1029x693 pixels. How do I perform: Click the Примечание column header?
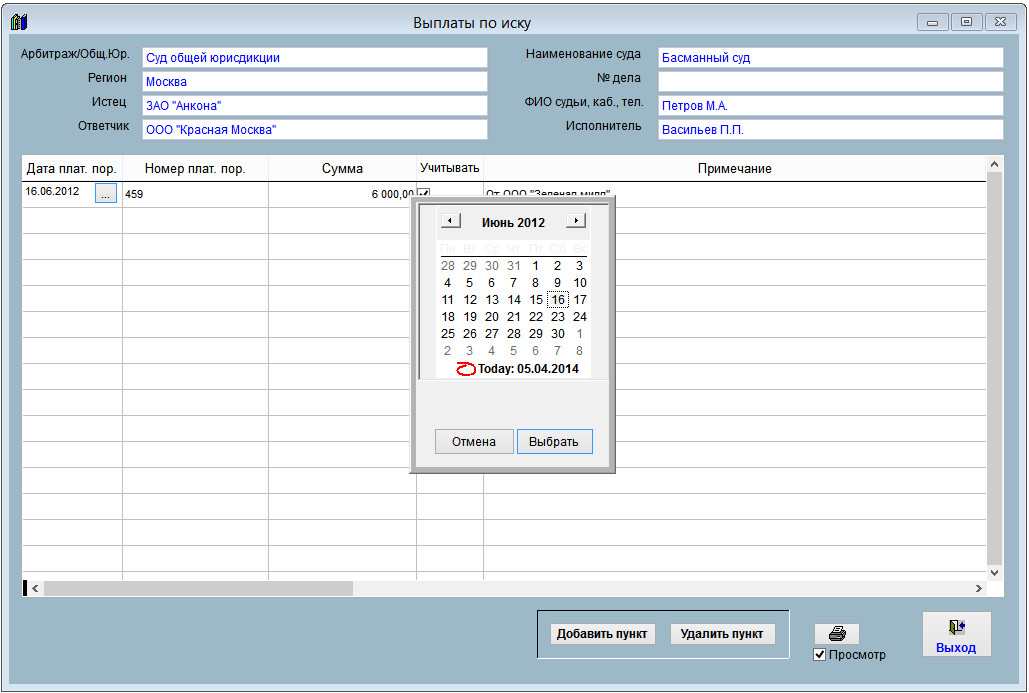[x=734, y=169]
